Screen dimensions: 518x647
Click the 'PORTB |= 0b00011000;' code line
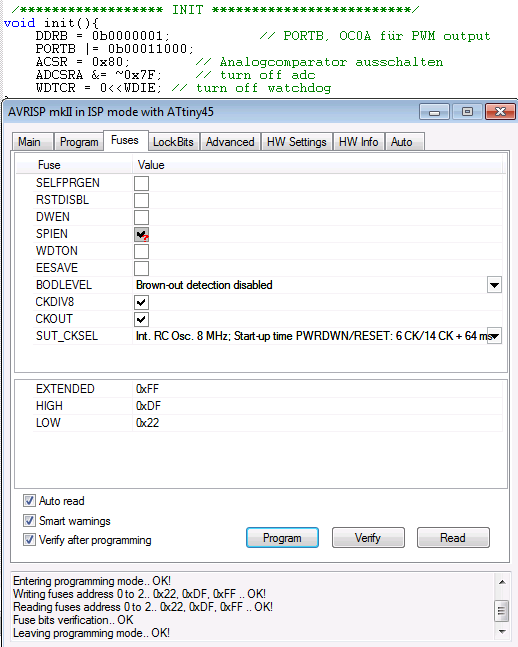click(114, 49)
